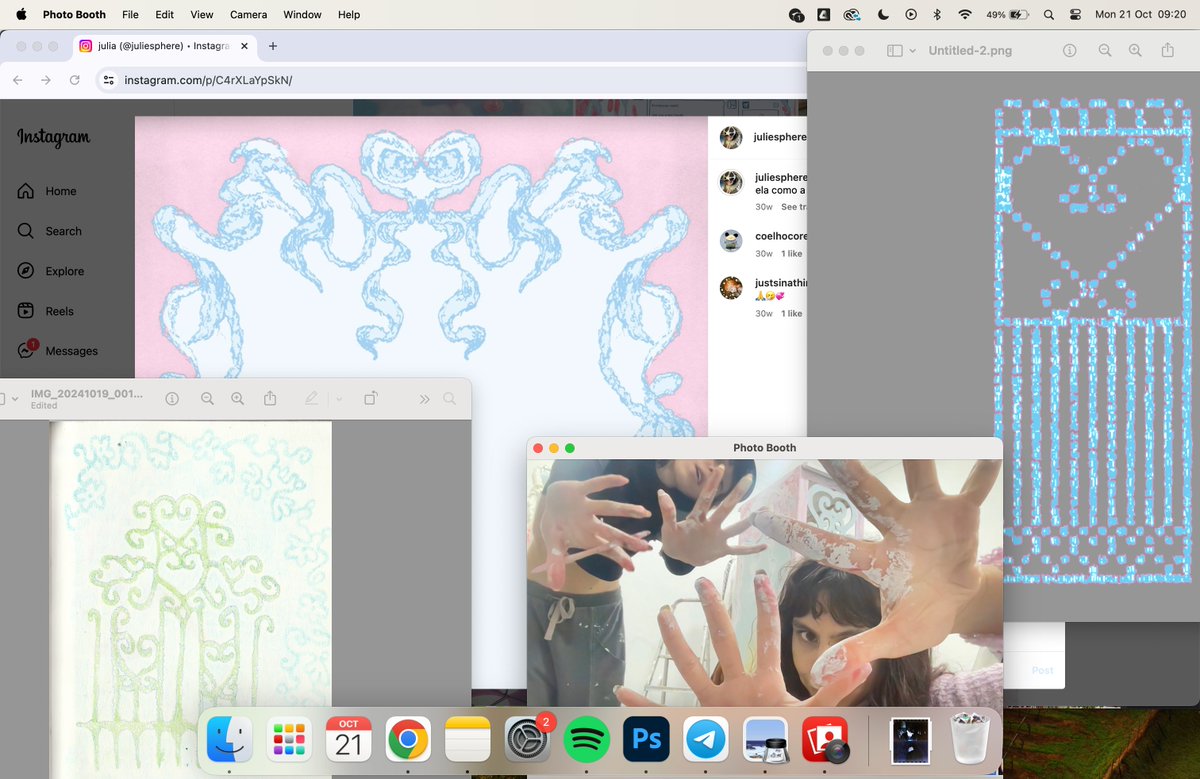
Task: Open Instagram Search
Action: click(49, 231)
